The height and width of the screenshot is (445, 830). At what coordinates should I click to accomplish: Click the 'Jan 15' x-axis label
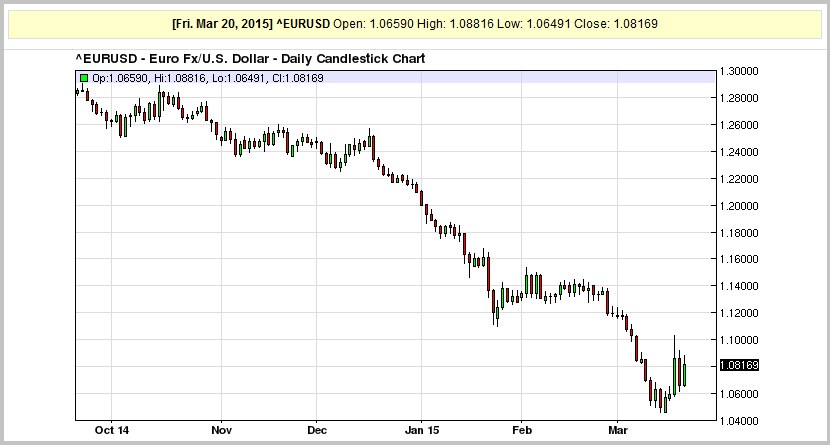coord(421,430)
